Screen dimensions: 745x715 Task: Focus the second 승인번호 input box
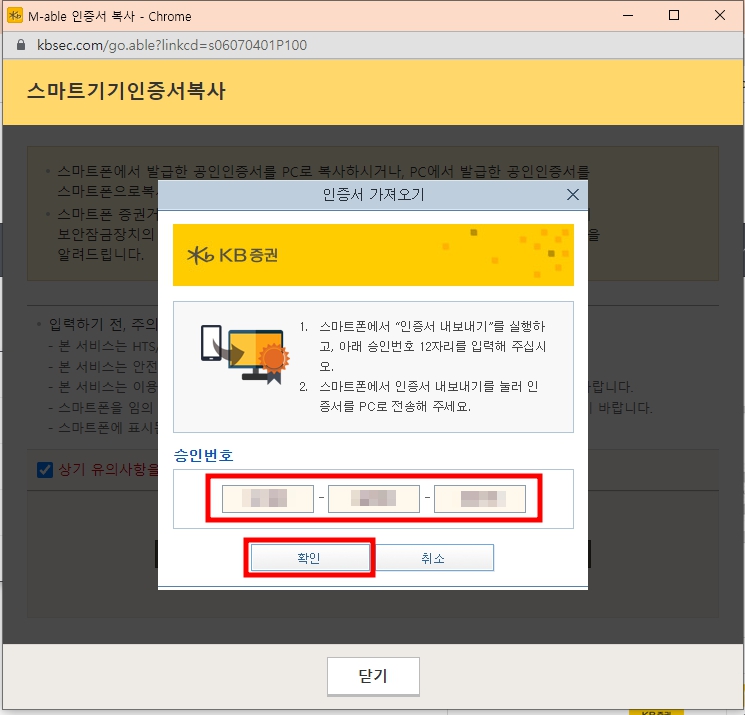[374, 498]
